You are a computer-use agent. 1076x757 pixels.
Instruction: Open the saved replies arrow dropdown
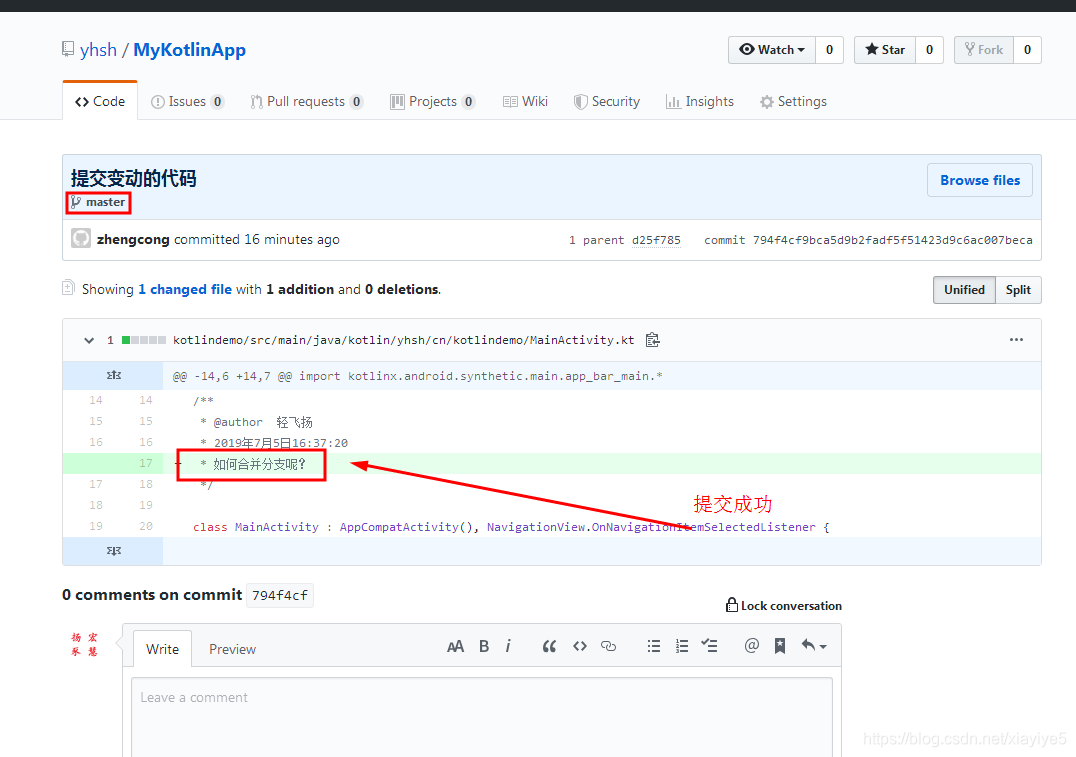pos(814,646)
